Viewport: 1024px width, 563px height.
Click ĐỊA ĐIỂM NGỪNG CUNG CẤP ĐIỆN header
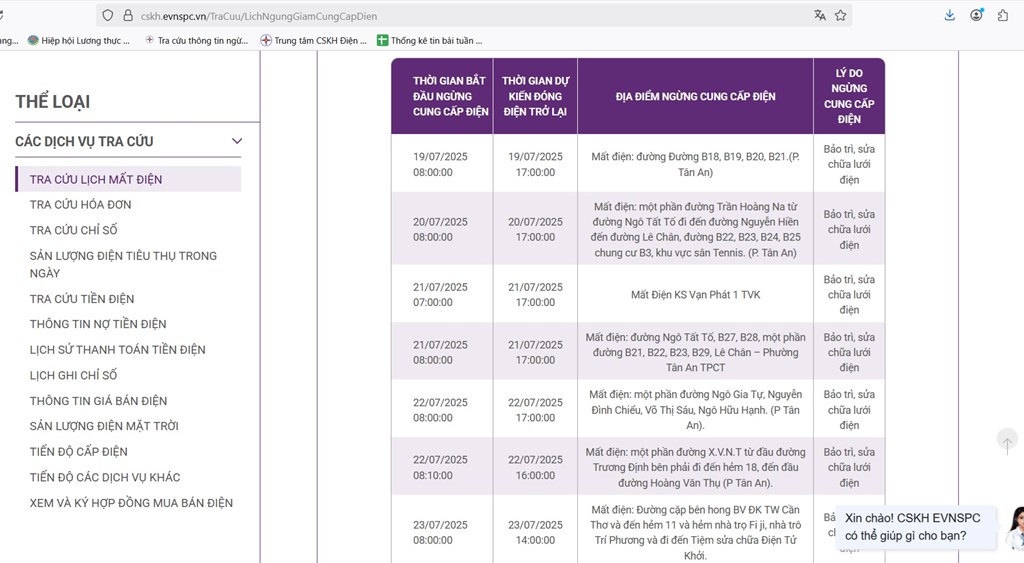point(696,96)
